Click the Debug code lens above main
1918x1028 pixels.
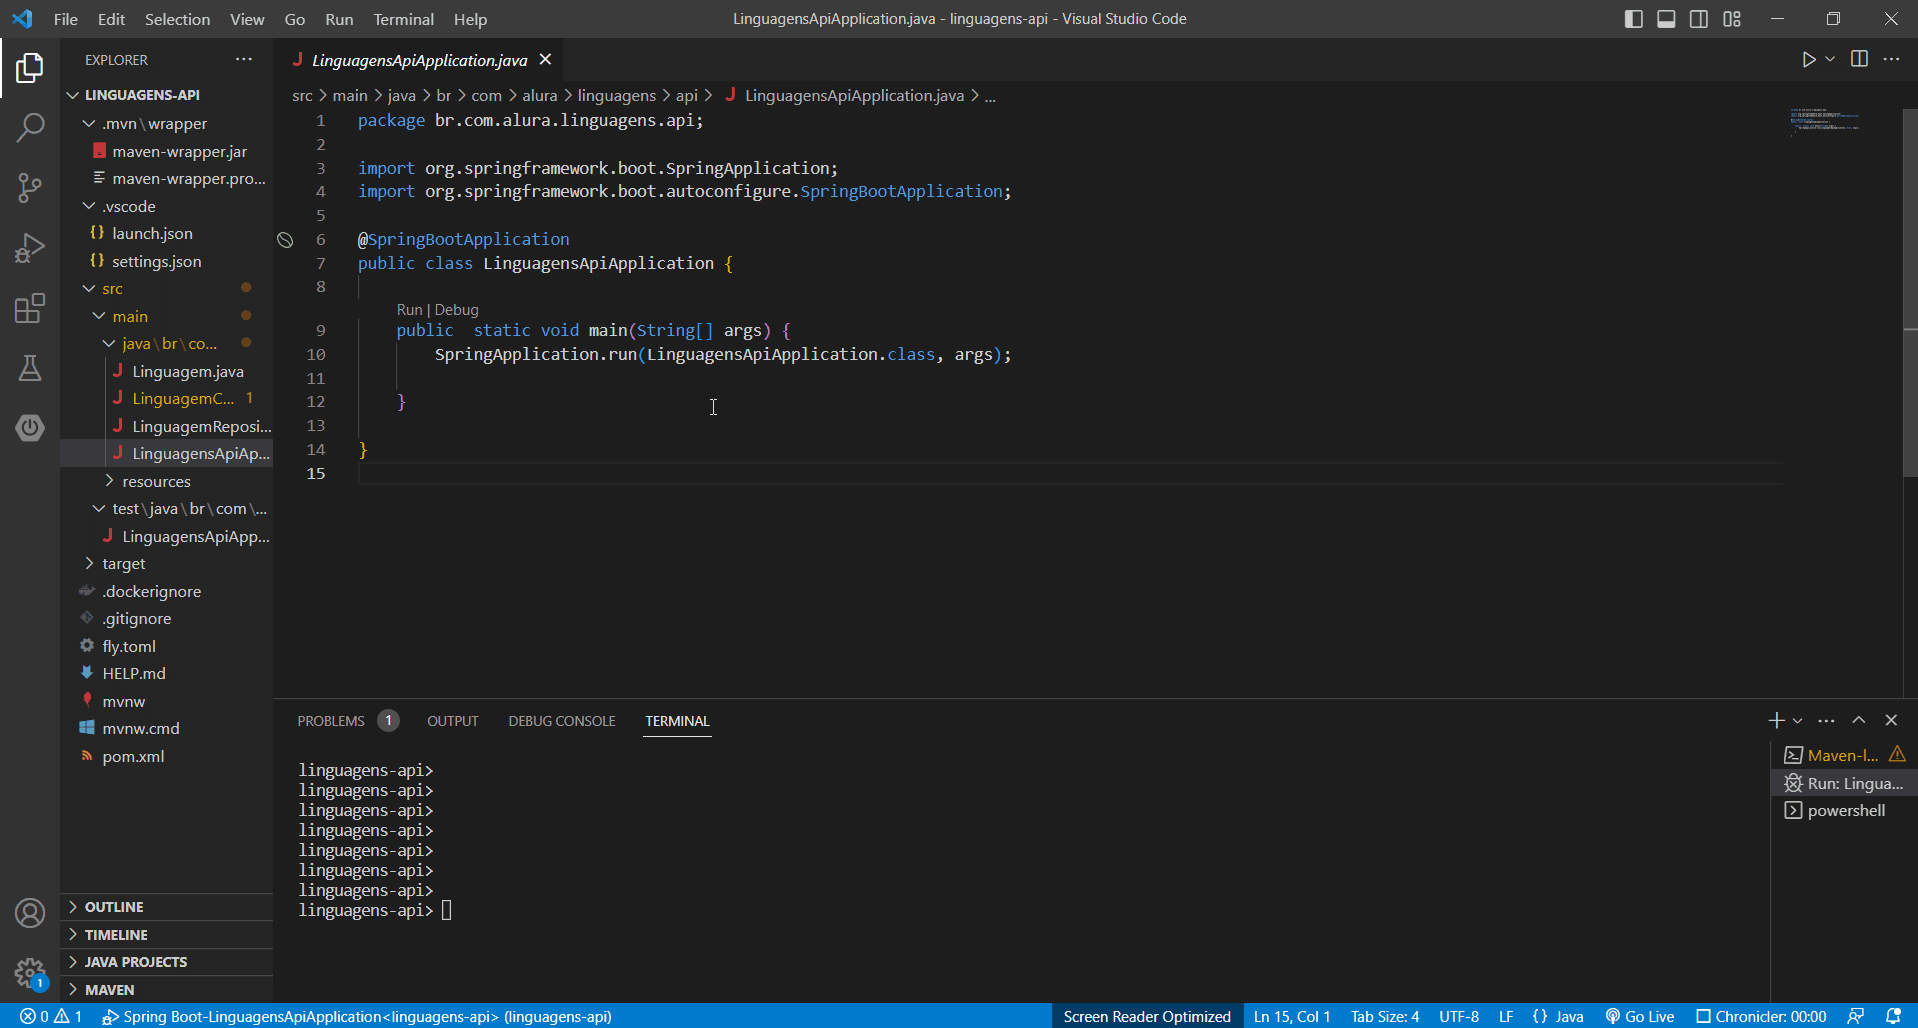tap(456, 309)
